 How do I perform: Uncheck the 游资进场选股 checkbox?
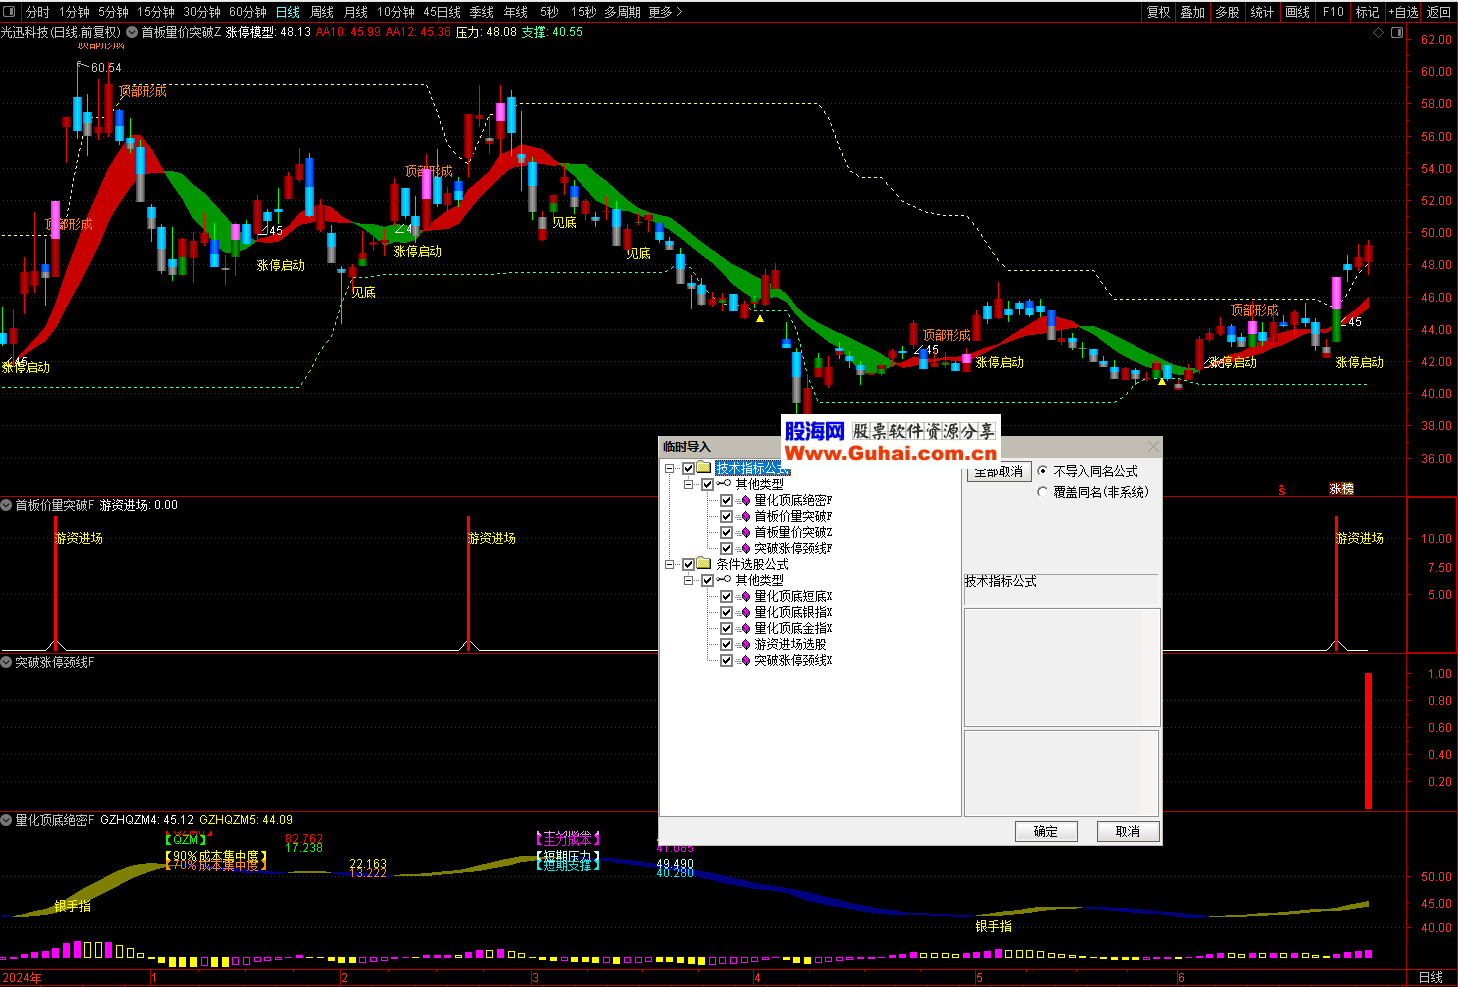point(726,644)
